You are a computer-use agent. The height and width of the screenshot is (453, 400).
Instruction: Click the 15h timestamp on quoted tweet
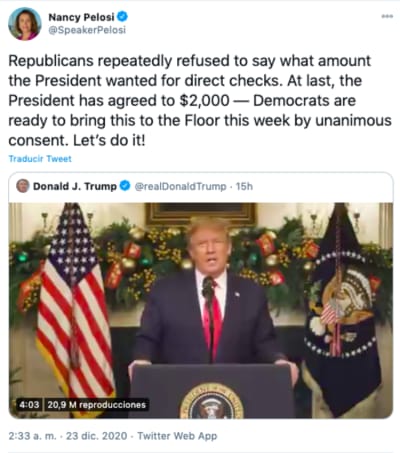tap(244, 186)
